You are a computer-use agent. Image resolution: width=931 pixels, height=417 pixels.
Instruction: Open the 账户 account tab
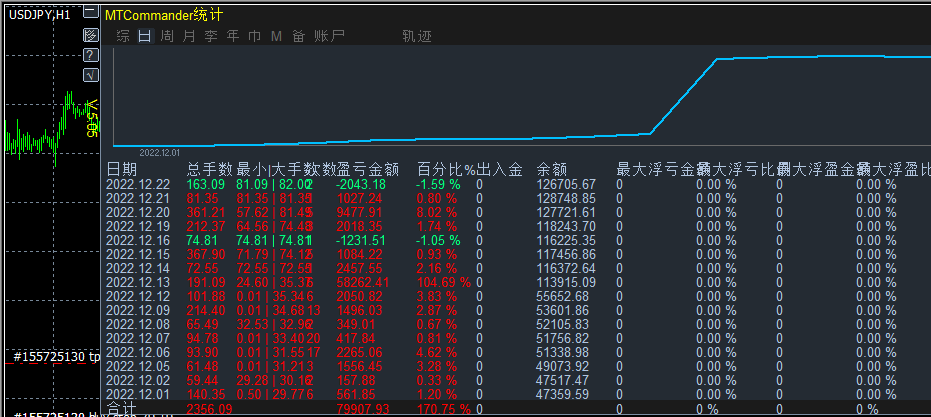(x=330, y=36)
